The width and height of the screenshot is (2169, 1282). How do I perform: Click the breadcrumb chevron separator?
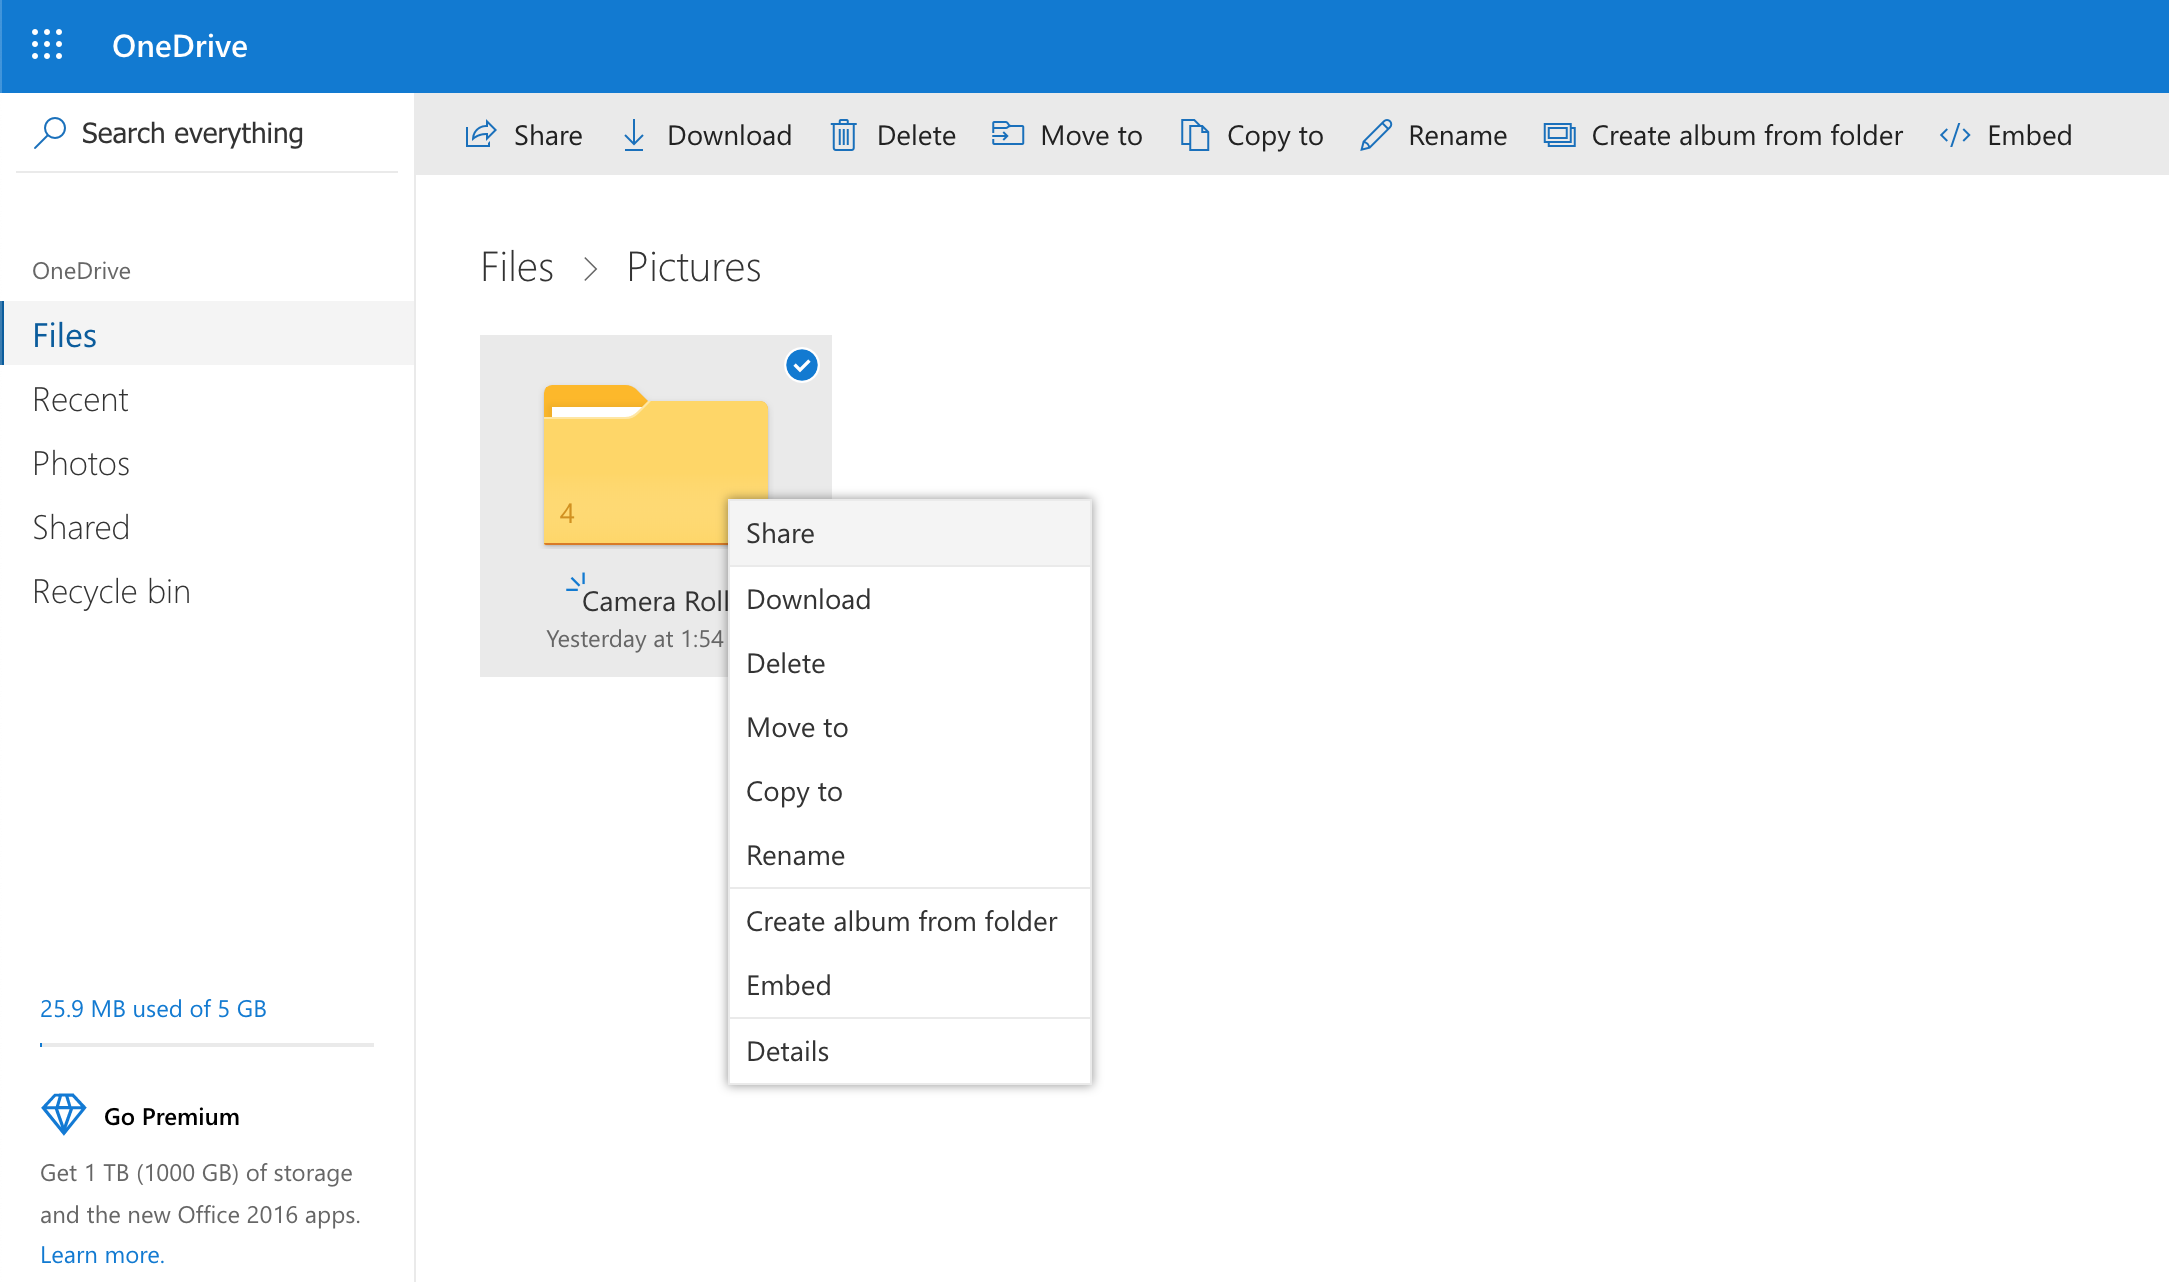coord(591,269)
